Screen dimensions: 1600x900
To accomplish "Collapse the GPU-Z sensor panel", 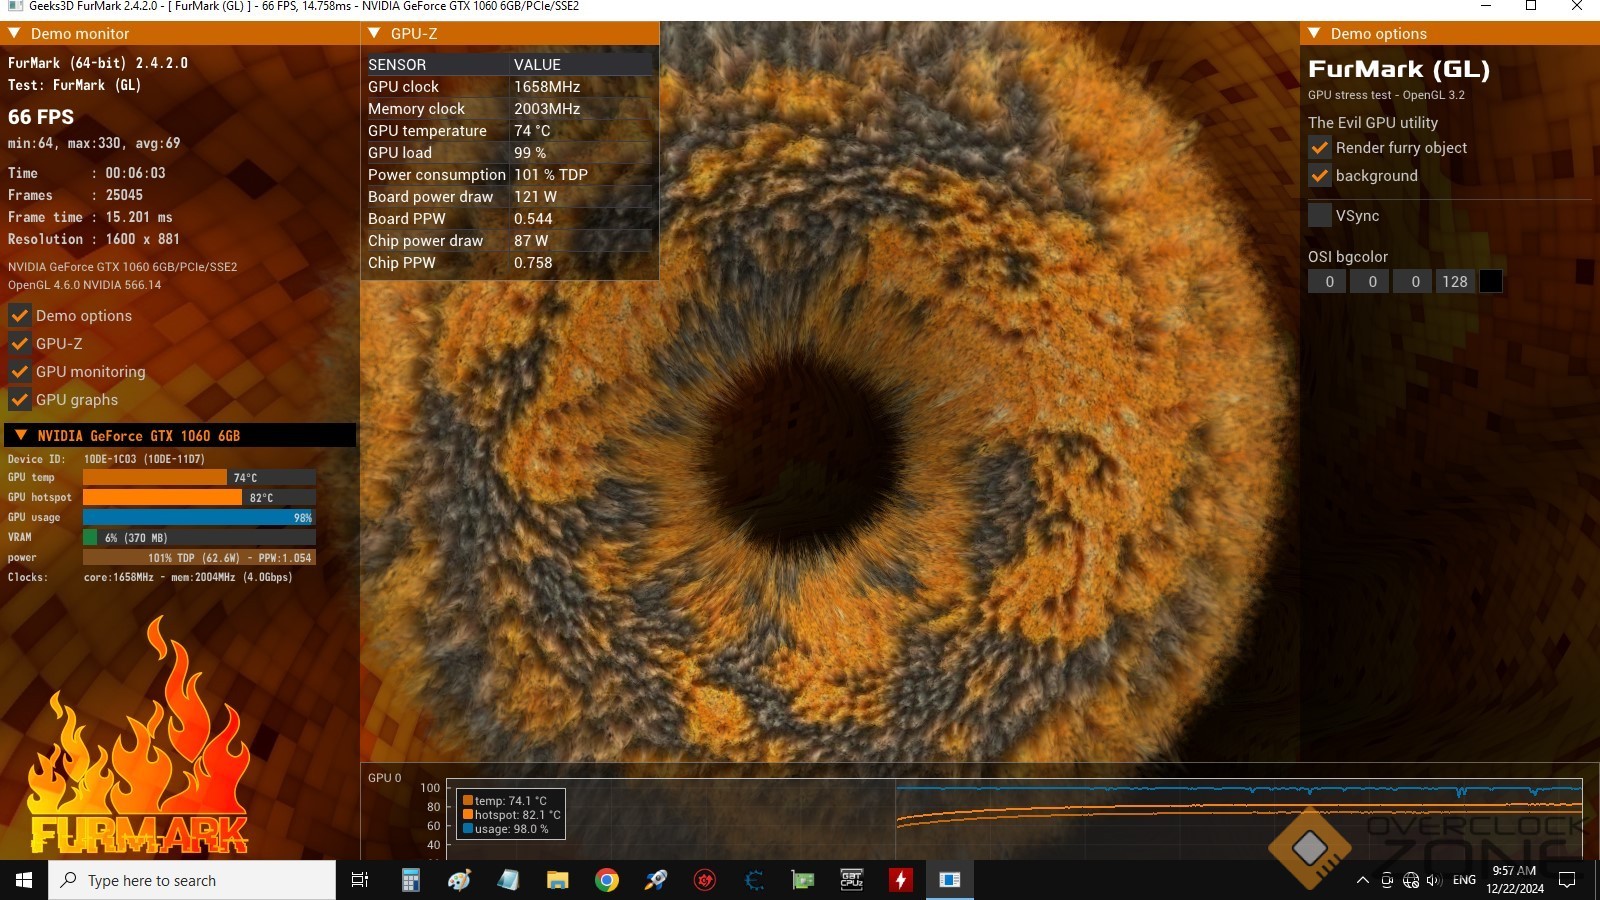I will pyautogui.click(x=375, y=33).
